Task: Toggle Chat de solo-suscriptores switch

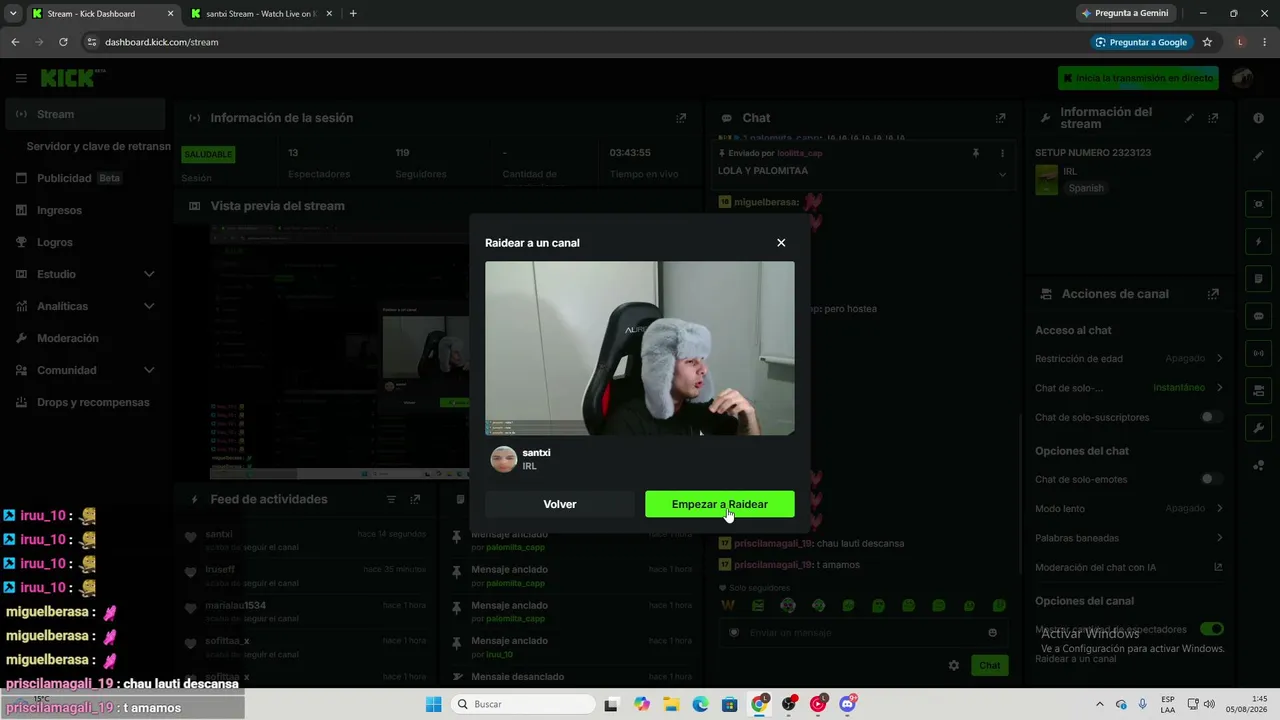Action: (x=1211, y=417)
